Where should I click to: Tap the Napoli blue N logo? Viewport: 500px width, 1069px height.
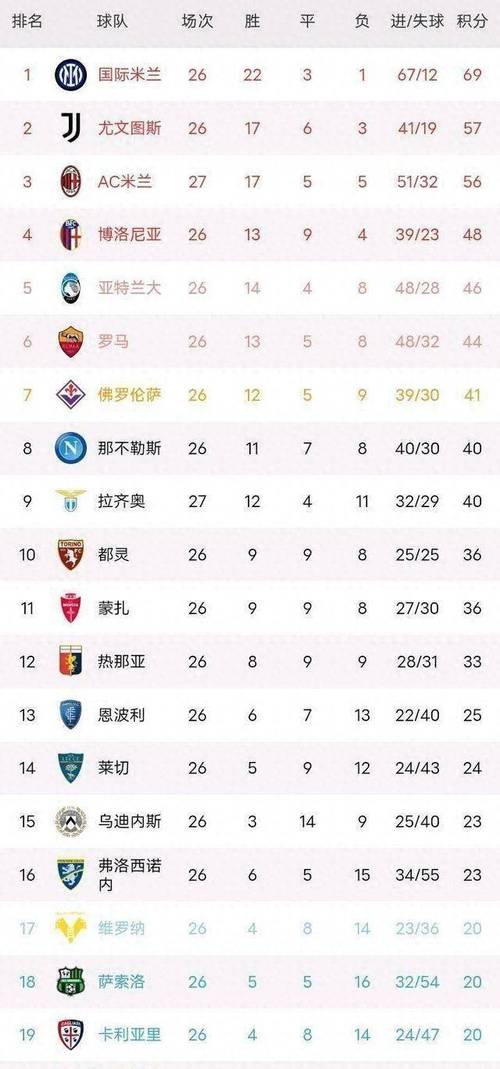pyautogui.click(x=71, y=448)
